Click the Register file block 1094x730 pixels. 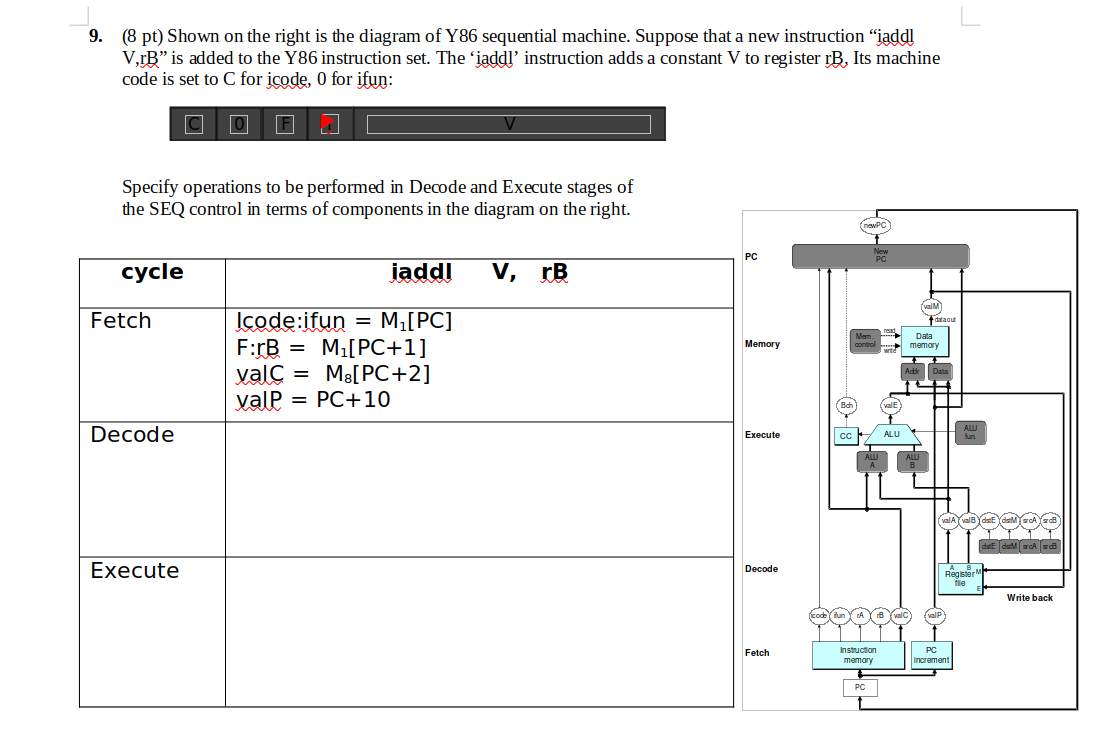click(x=960, y=578)
